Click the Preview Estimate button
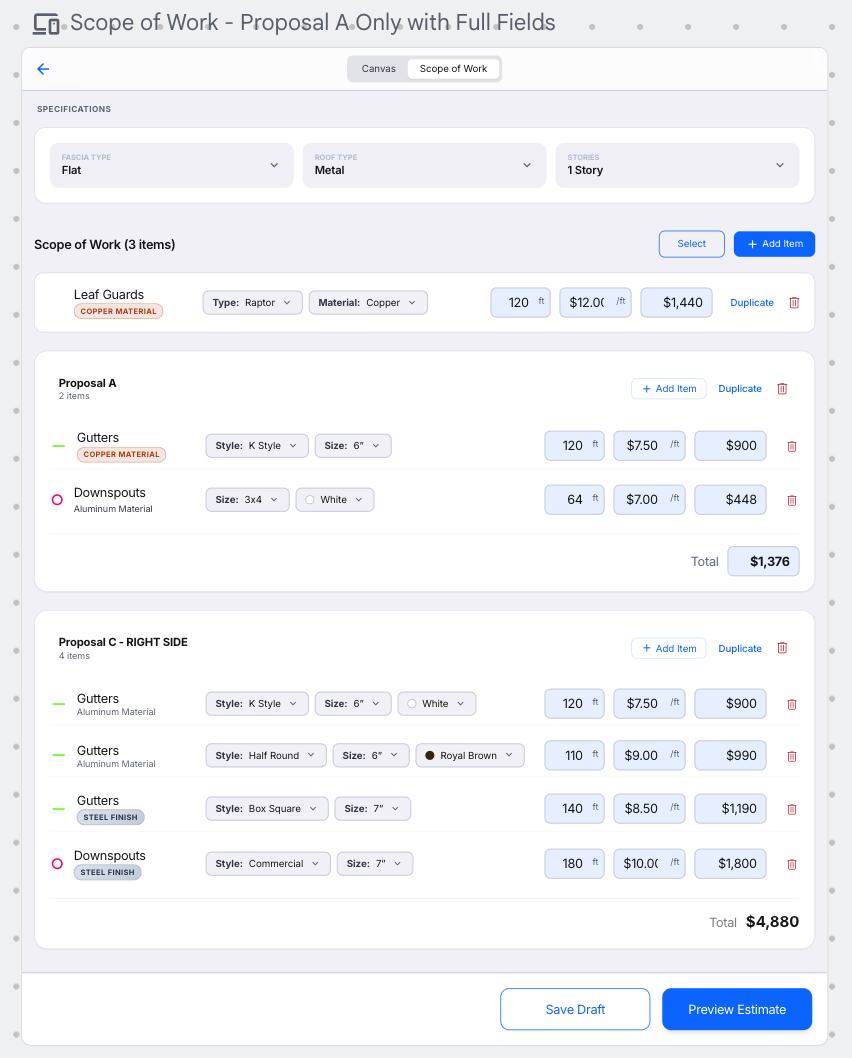 click(x=737, y=1009)
